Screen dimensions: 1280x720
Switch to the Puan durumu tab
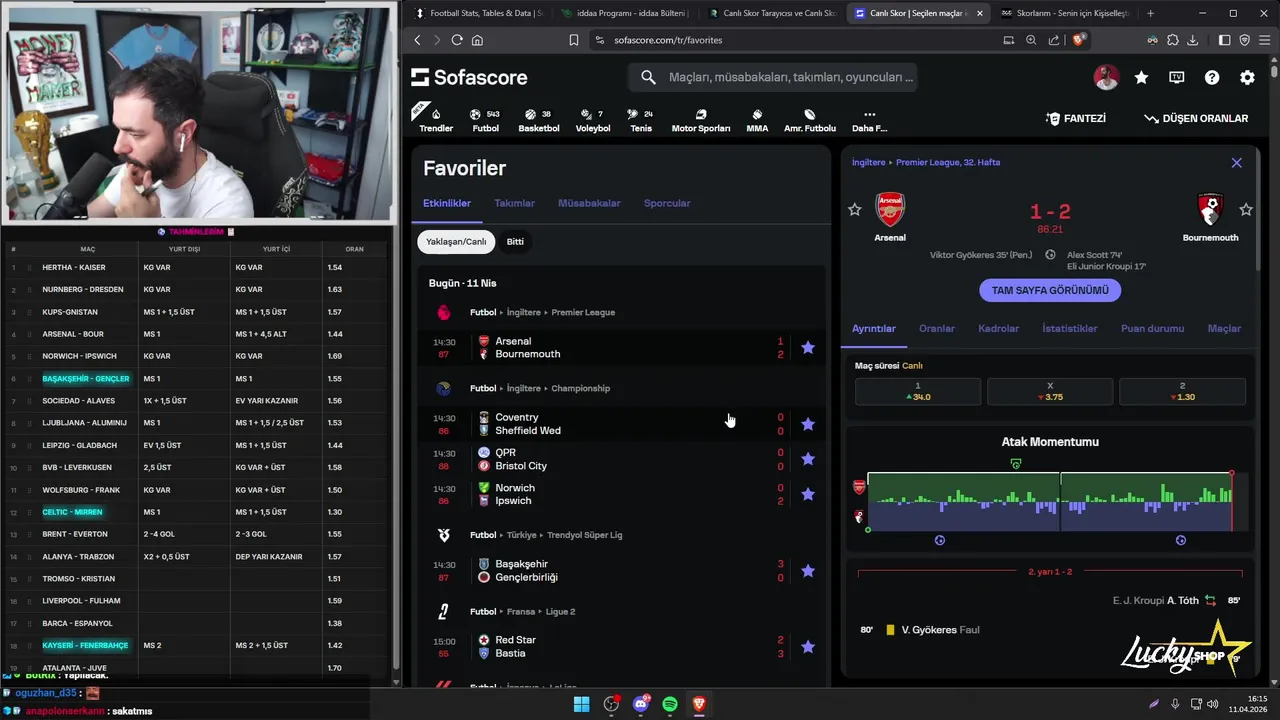tap(1153, 328)
